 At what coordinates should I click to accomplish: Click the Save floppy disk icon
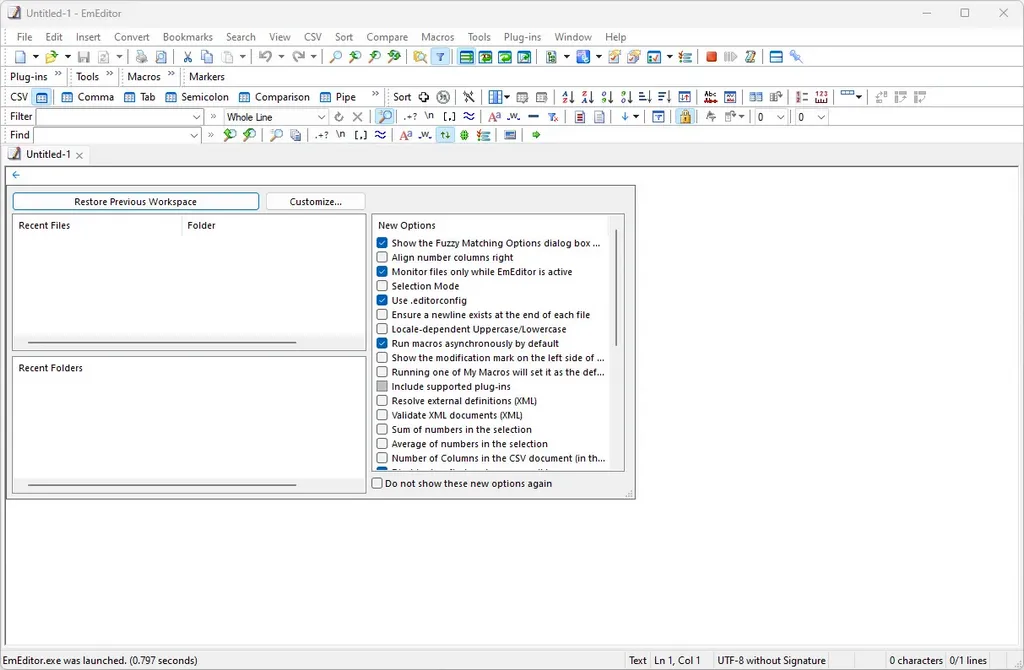point(84,57)
